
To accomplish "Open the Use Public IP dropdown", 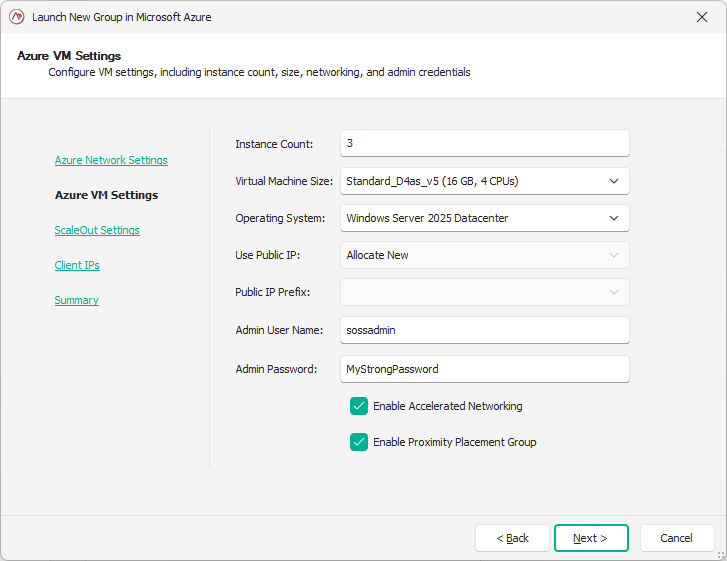I will [485, 255].
